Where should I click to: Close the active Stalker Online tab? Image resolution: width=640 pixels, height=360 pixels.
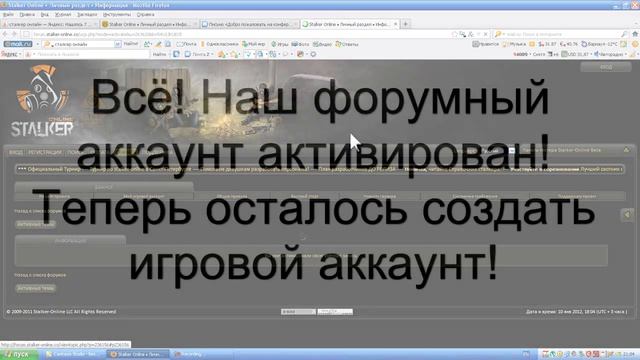pyautogui.click(x=395, y=24)
